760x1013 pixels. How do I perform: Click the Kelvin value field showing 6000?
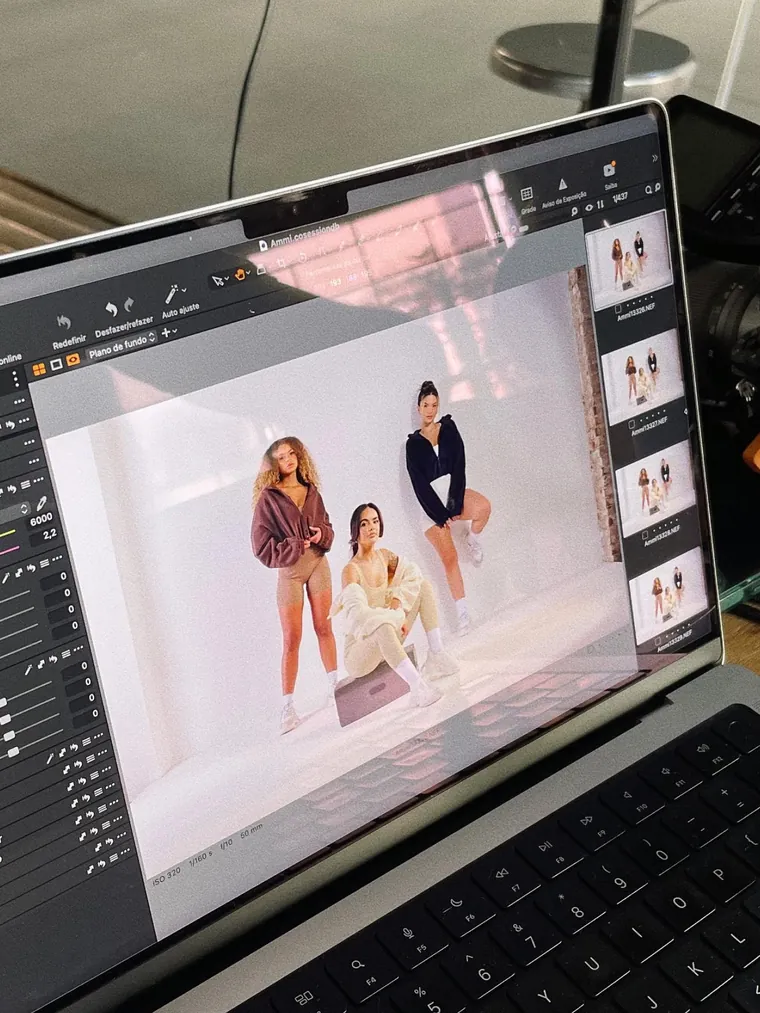pyautogui.click(x=41, y=519)
